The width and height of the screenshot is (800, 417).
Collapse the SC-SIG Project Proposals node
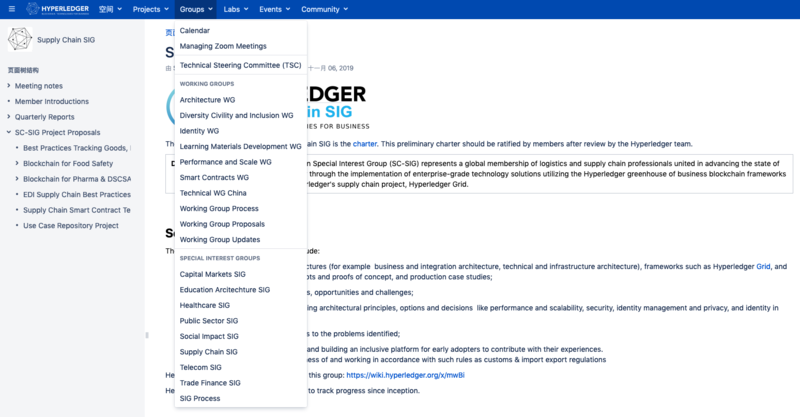(9, 132)
